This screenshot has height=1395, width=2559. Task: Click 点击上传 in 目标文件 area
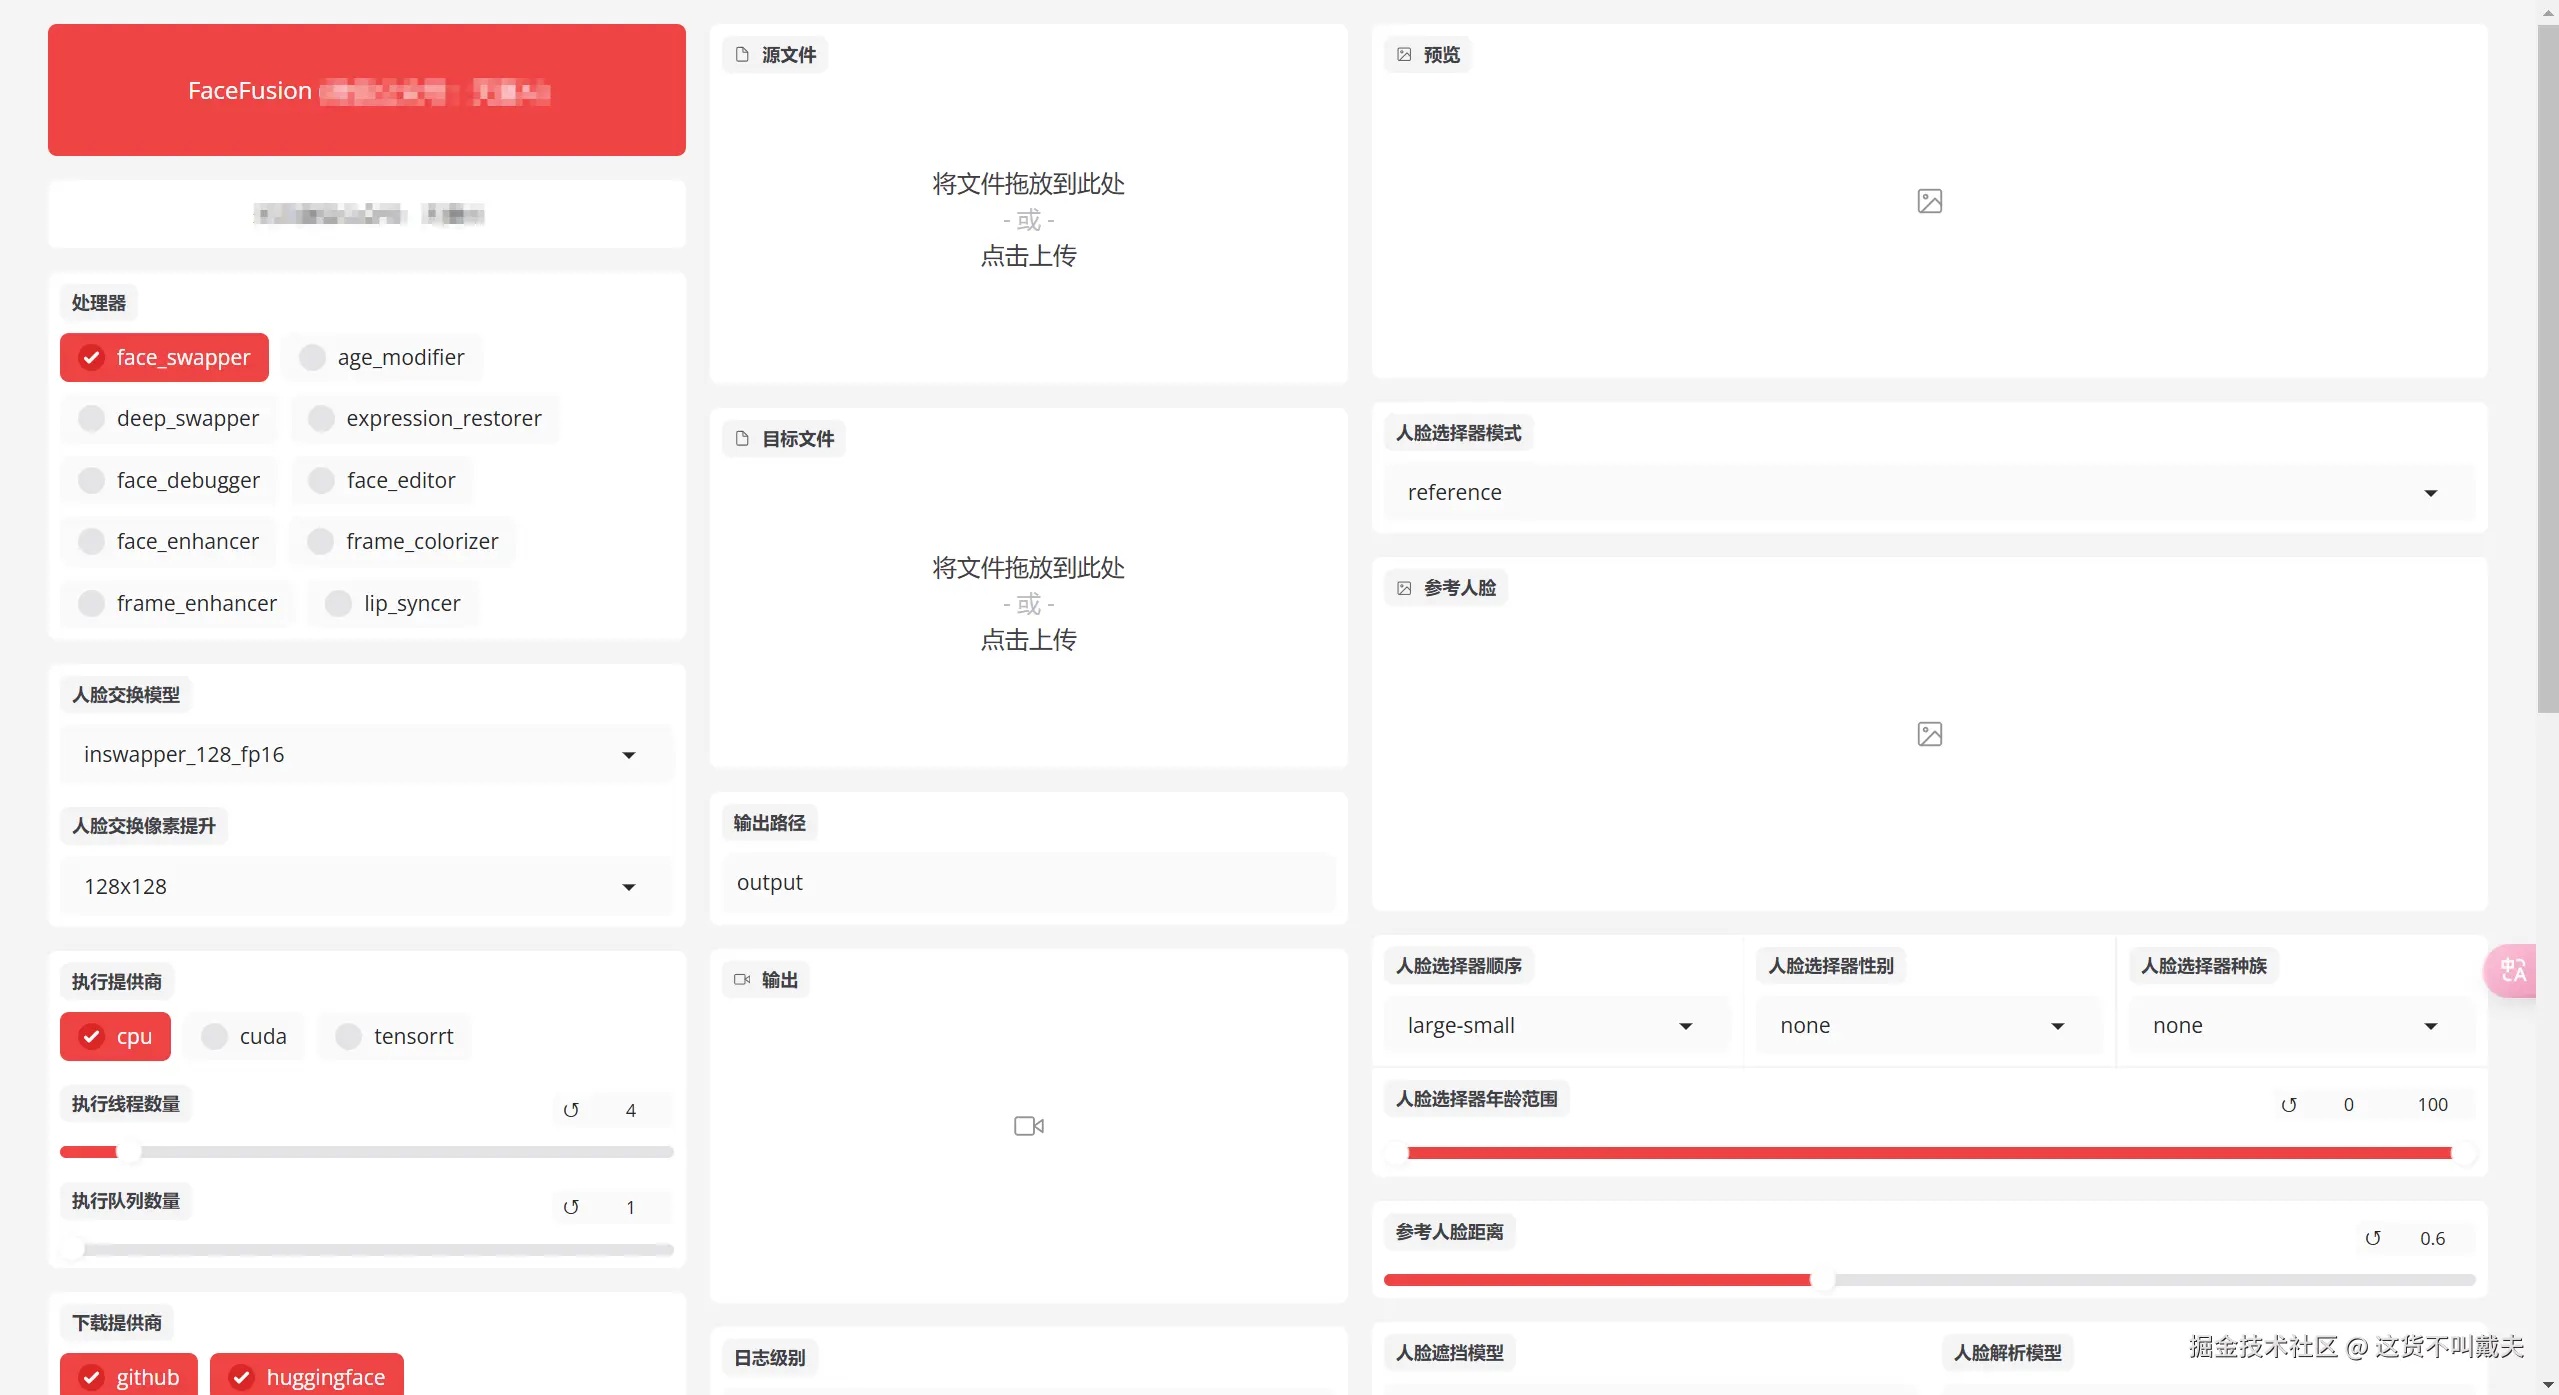1028,640
